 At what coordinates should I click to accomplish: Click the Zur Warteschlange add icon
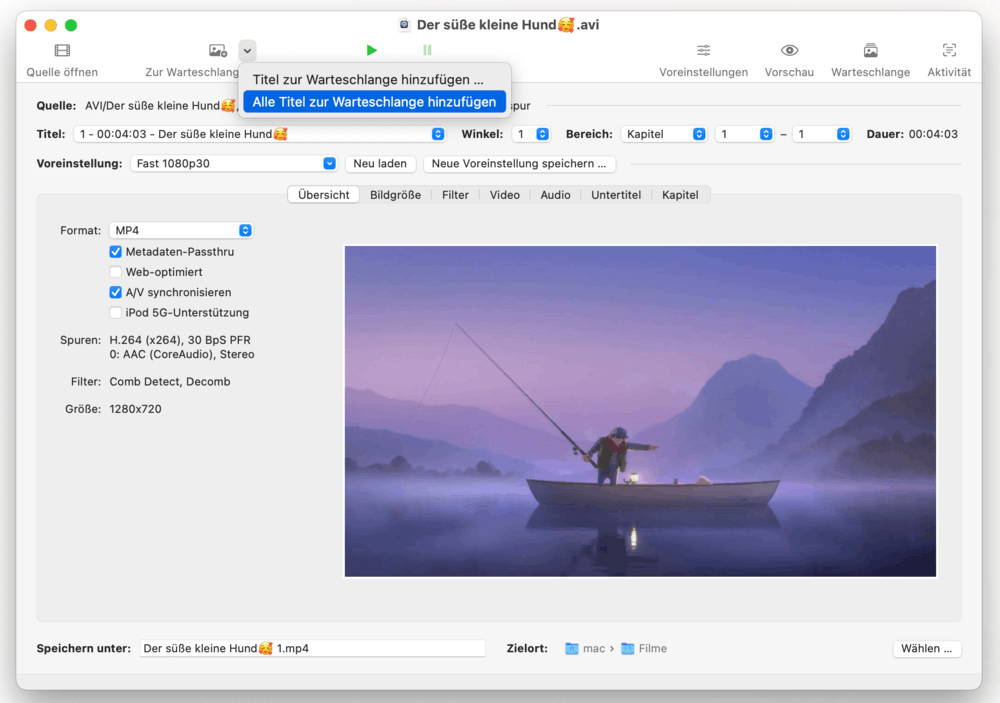[x=217, y=51]
